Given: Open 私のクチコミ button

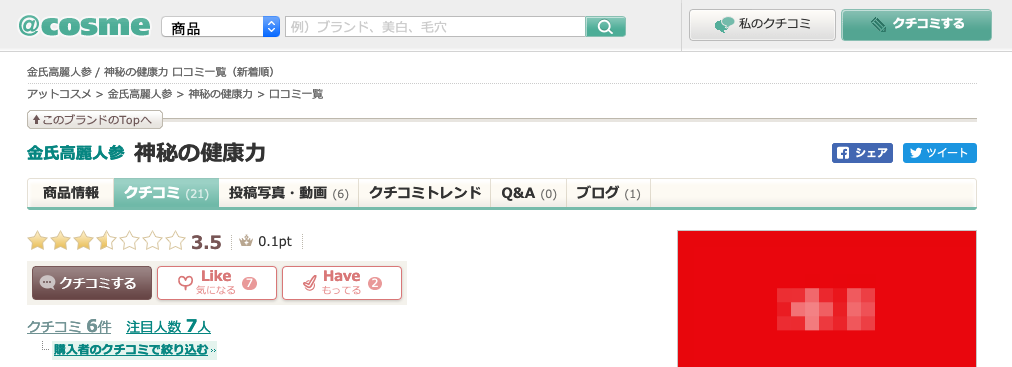Looking at the screenshot, I should [762, 25].
